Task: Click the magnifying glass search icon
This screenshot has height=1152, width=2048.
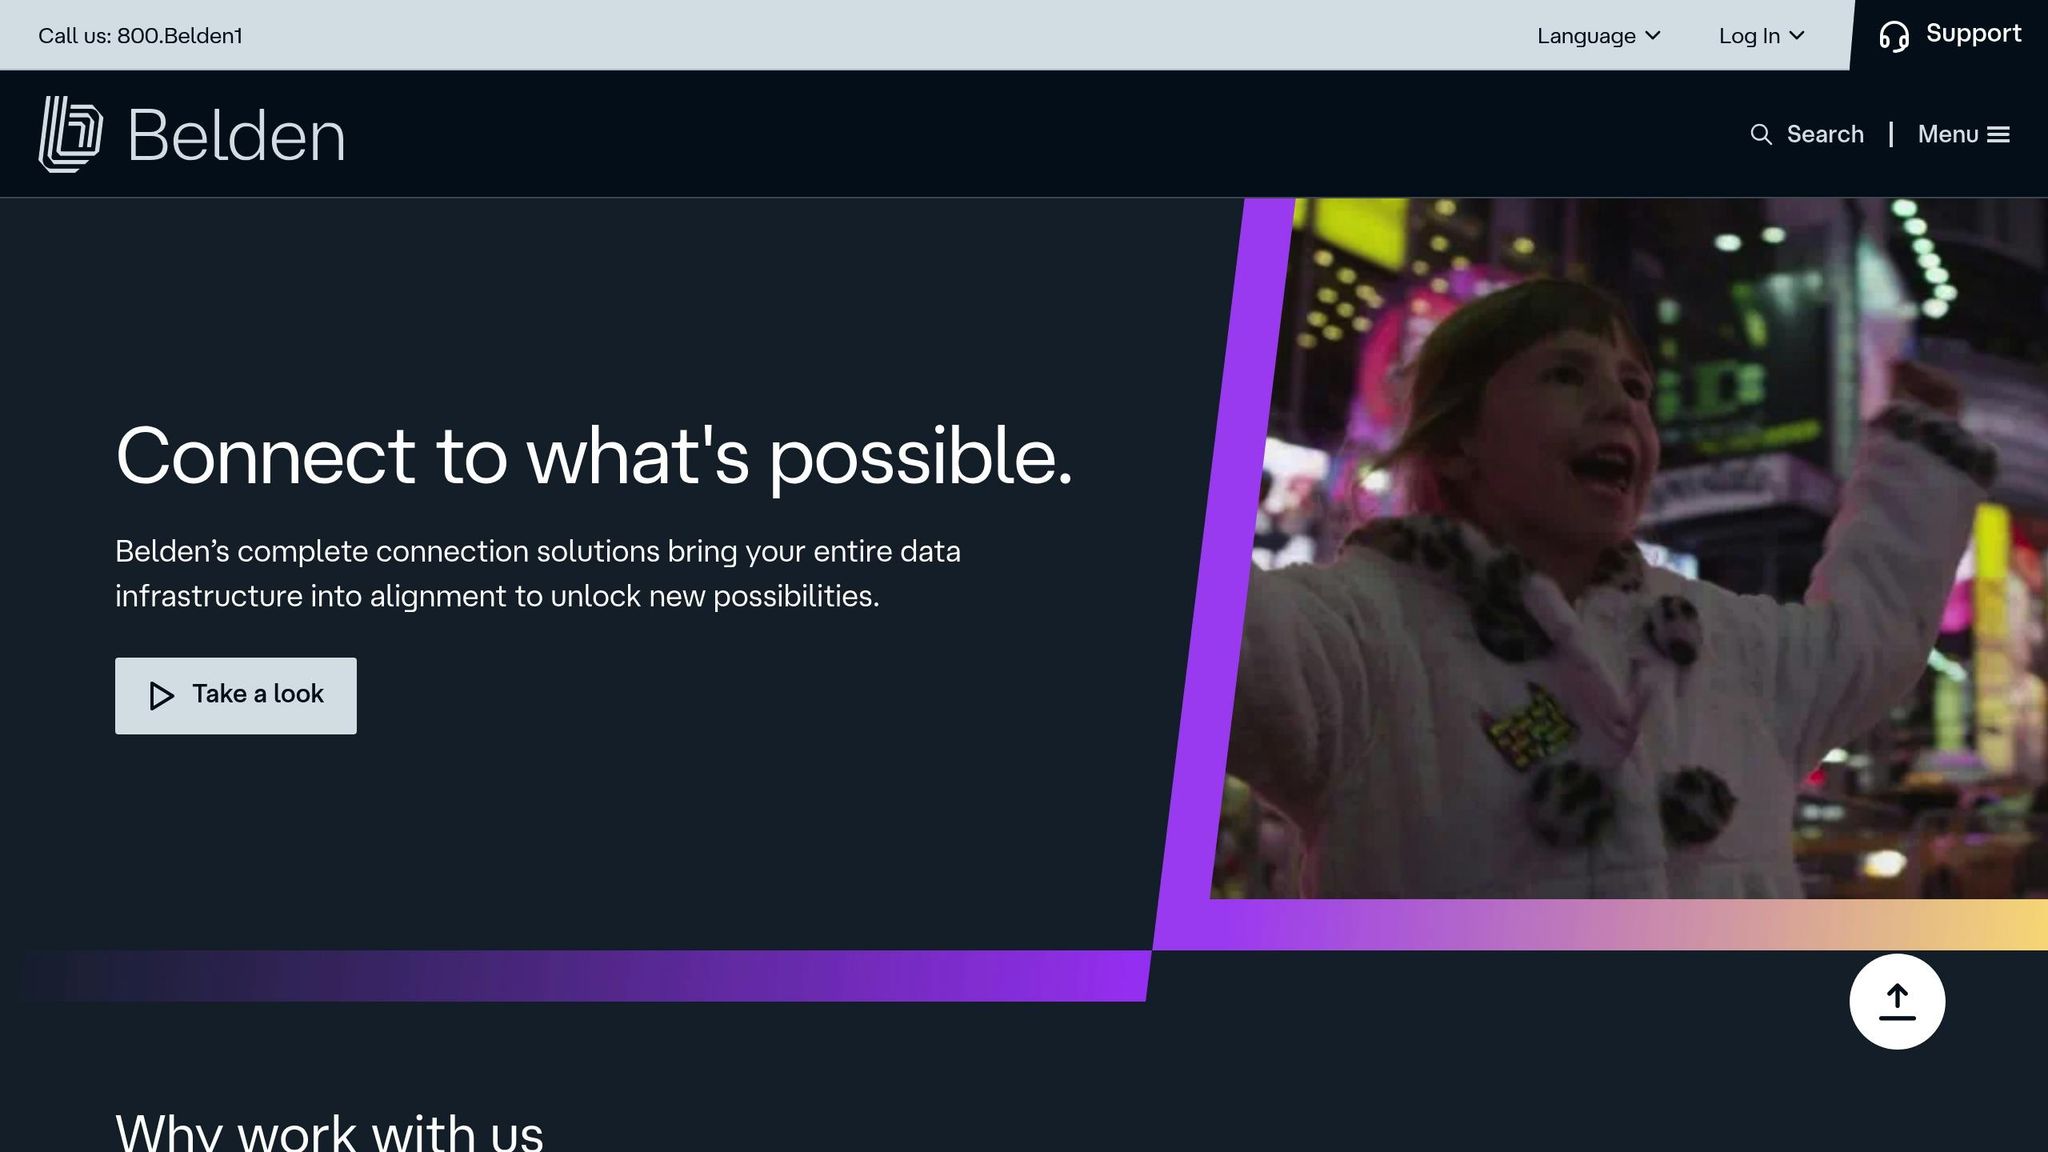Action: (x=1761, y=134)
